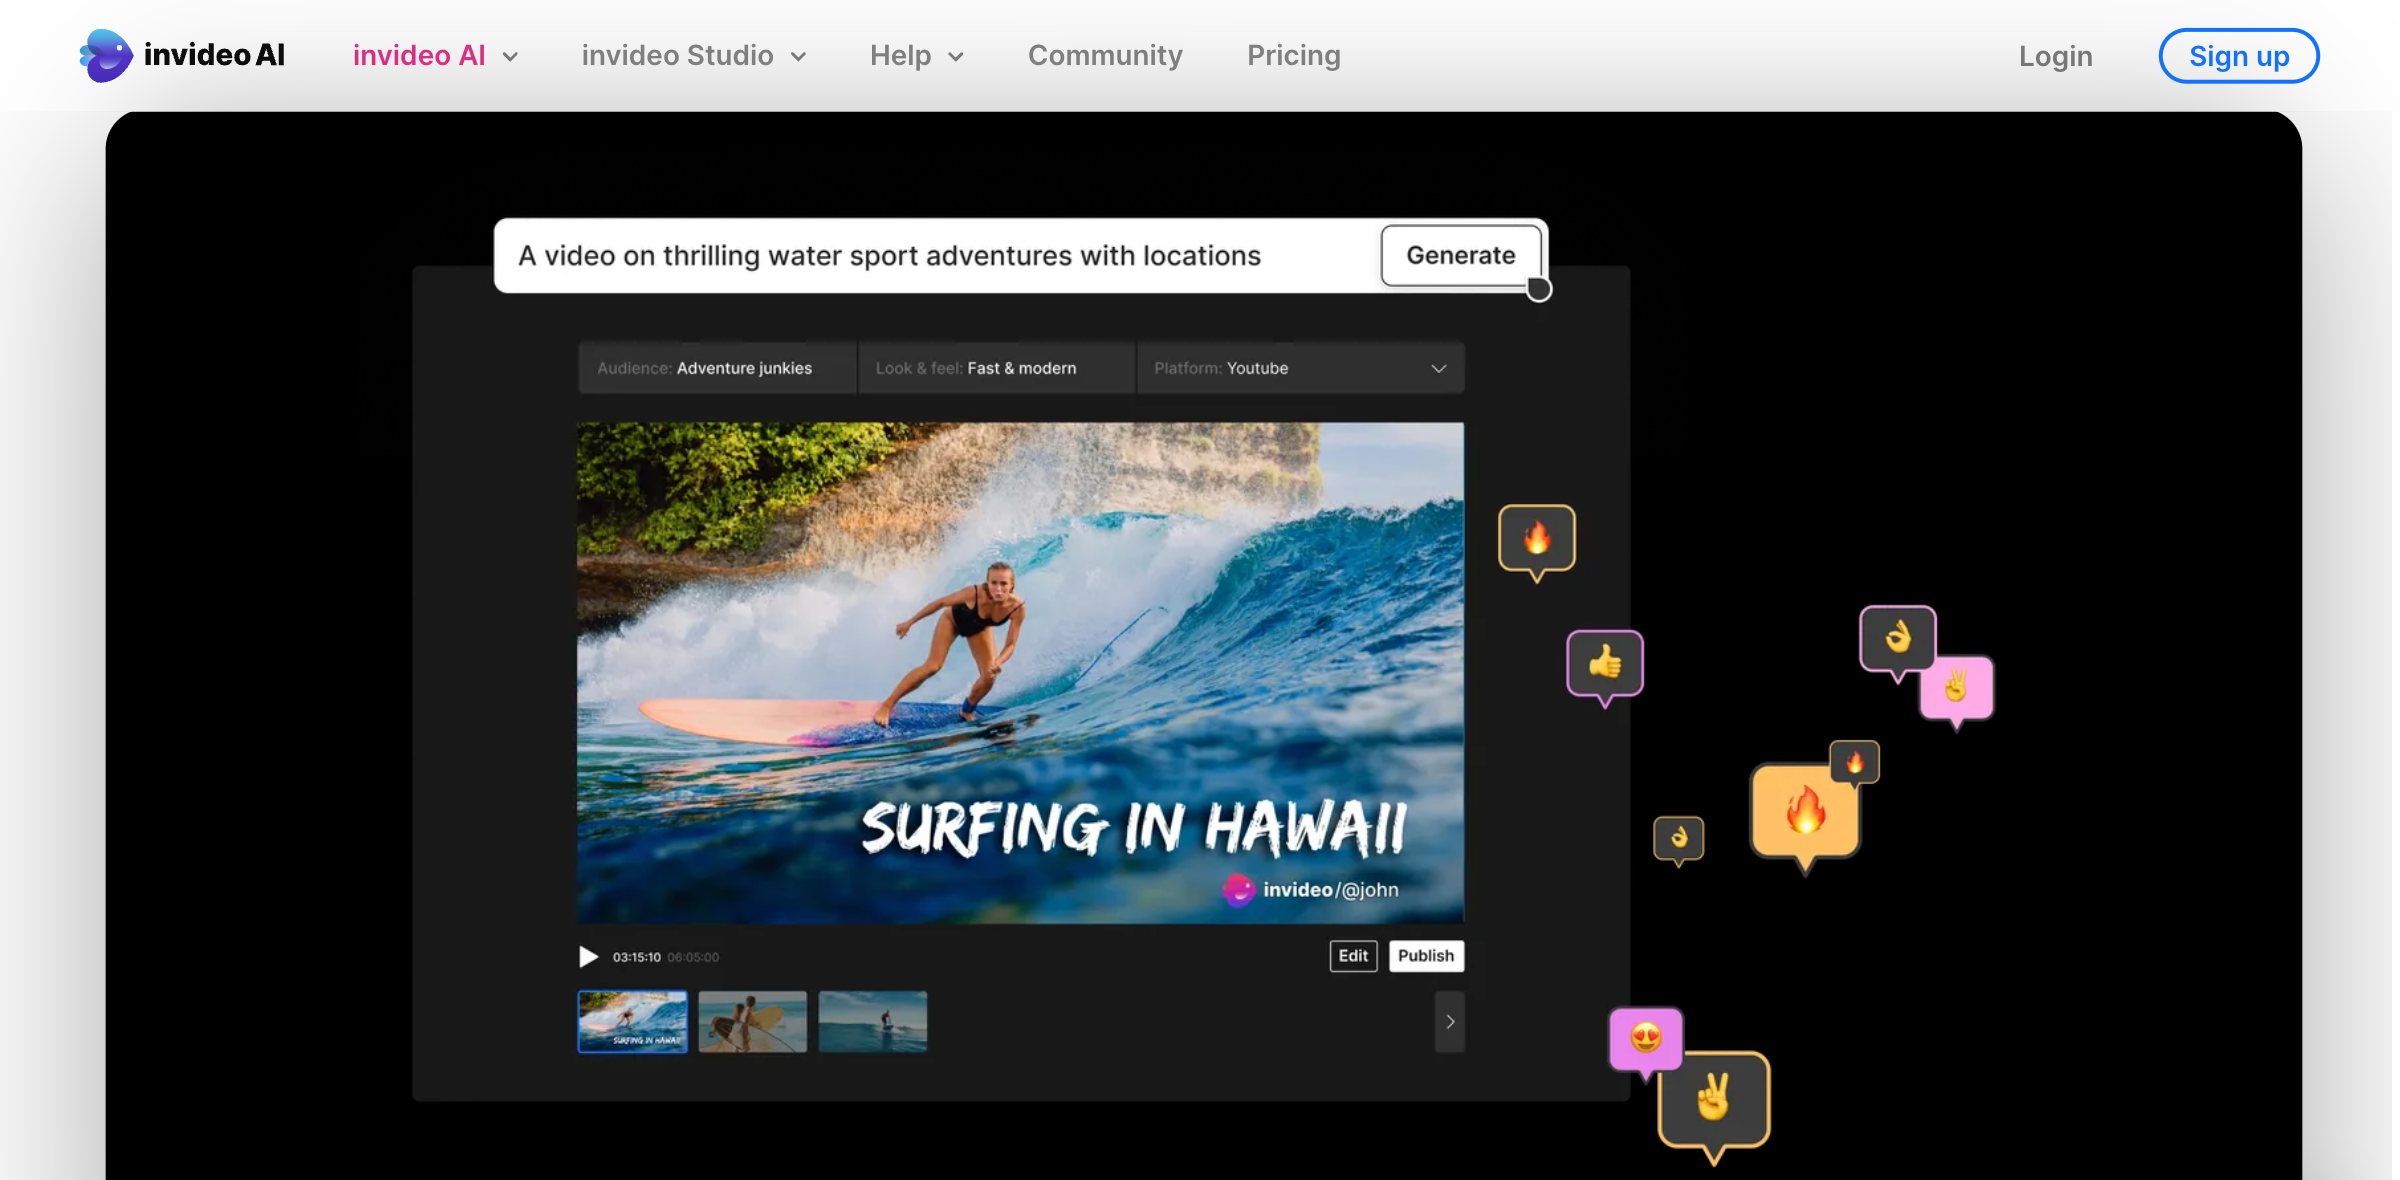
Task: Open the Pricing page
Action: coord(1293,56)
